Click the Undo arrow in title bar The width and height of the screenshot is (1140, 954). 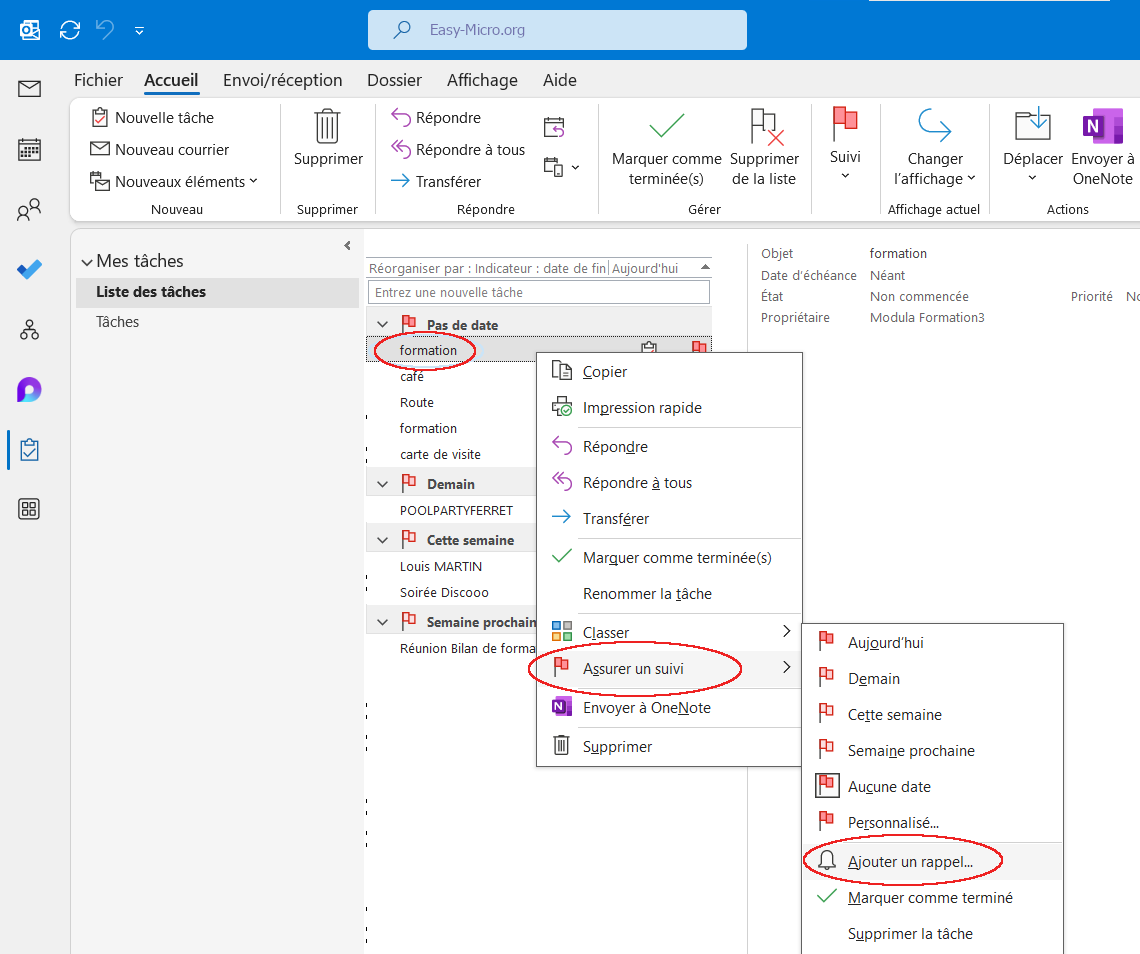pyautogui.click(x=105, y=30)
